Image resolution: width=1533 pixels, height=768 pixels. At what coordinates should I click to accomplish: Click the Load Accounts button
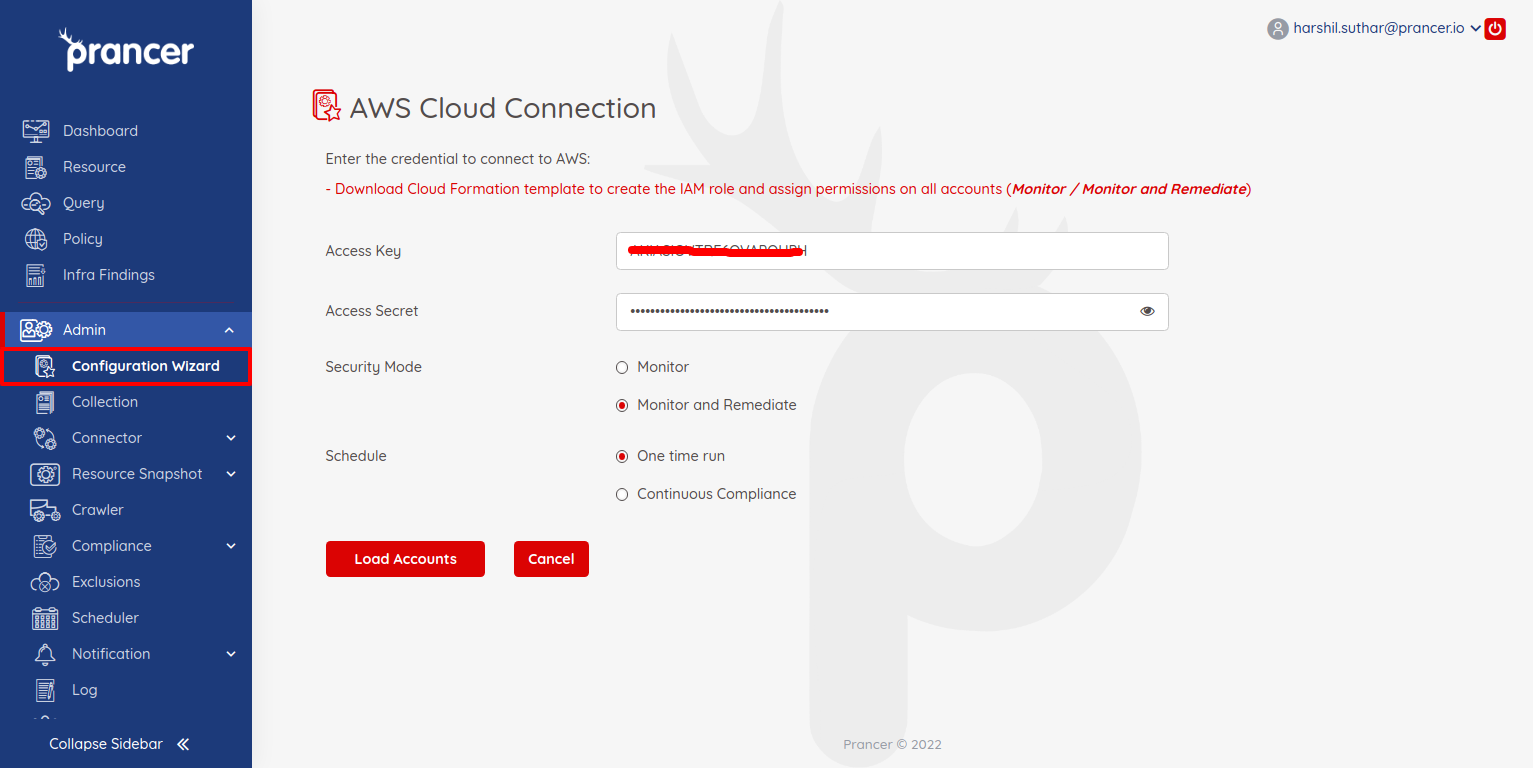pyautogui.click(x=405, y=559)
